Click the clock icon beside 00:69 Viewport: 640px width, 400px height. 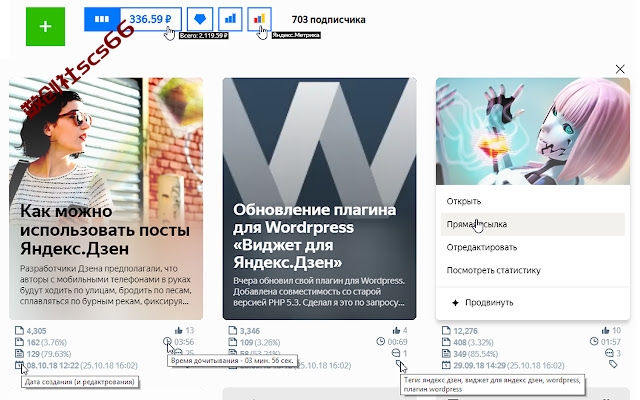coord(380,341)
